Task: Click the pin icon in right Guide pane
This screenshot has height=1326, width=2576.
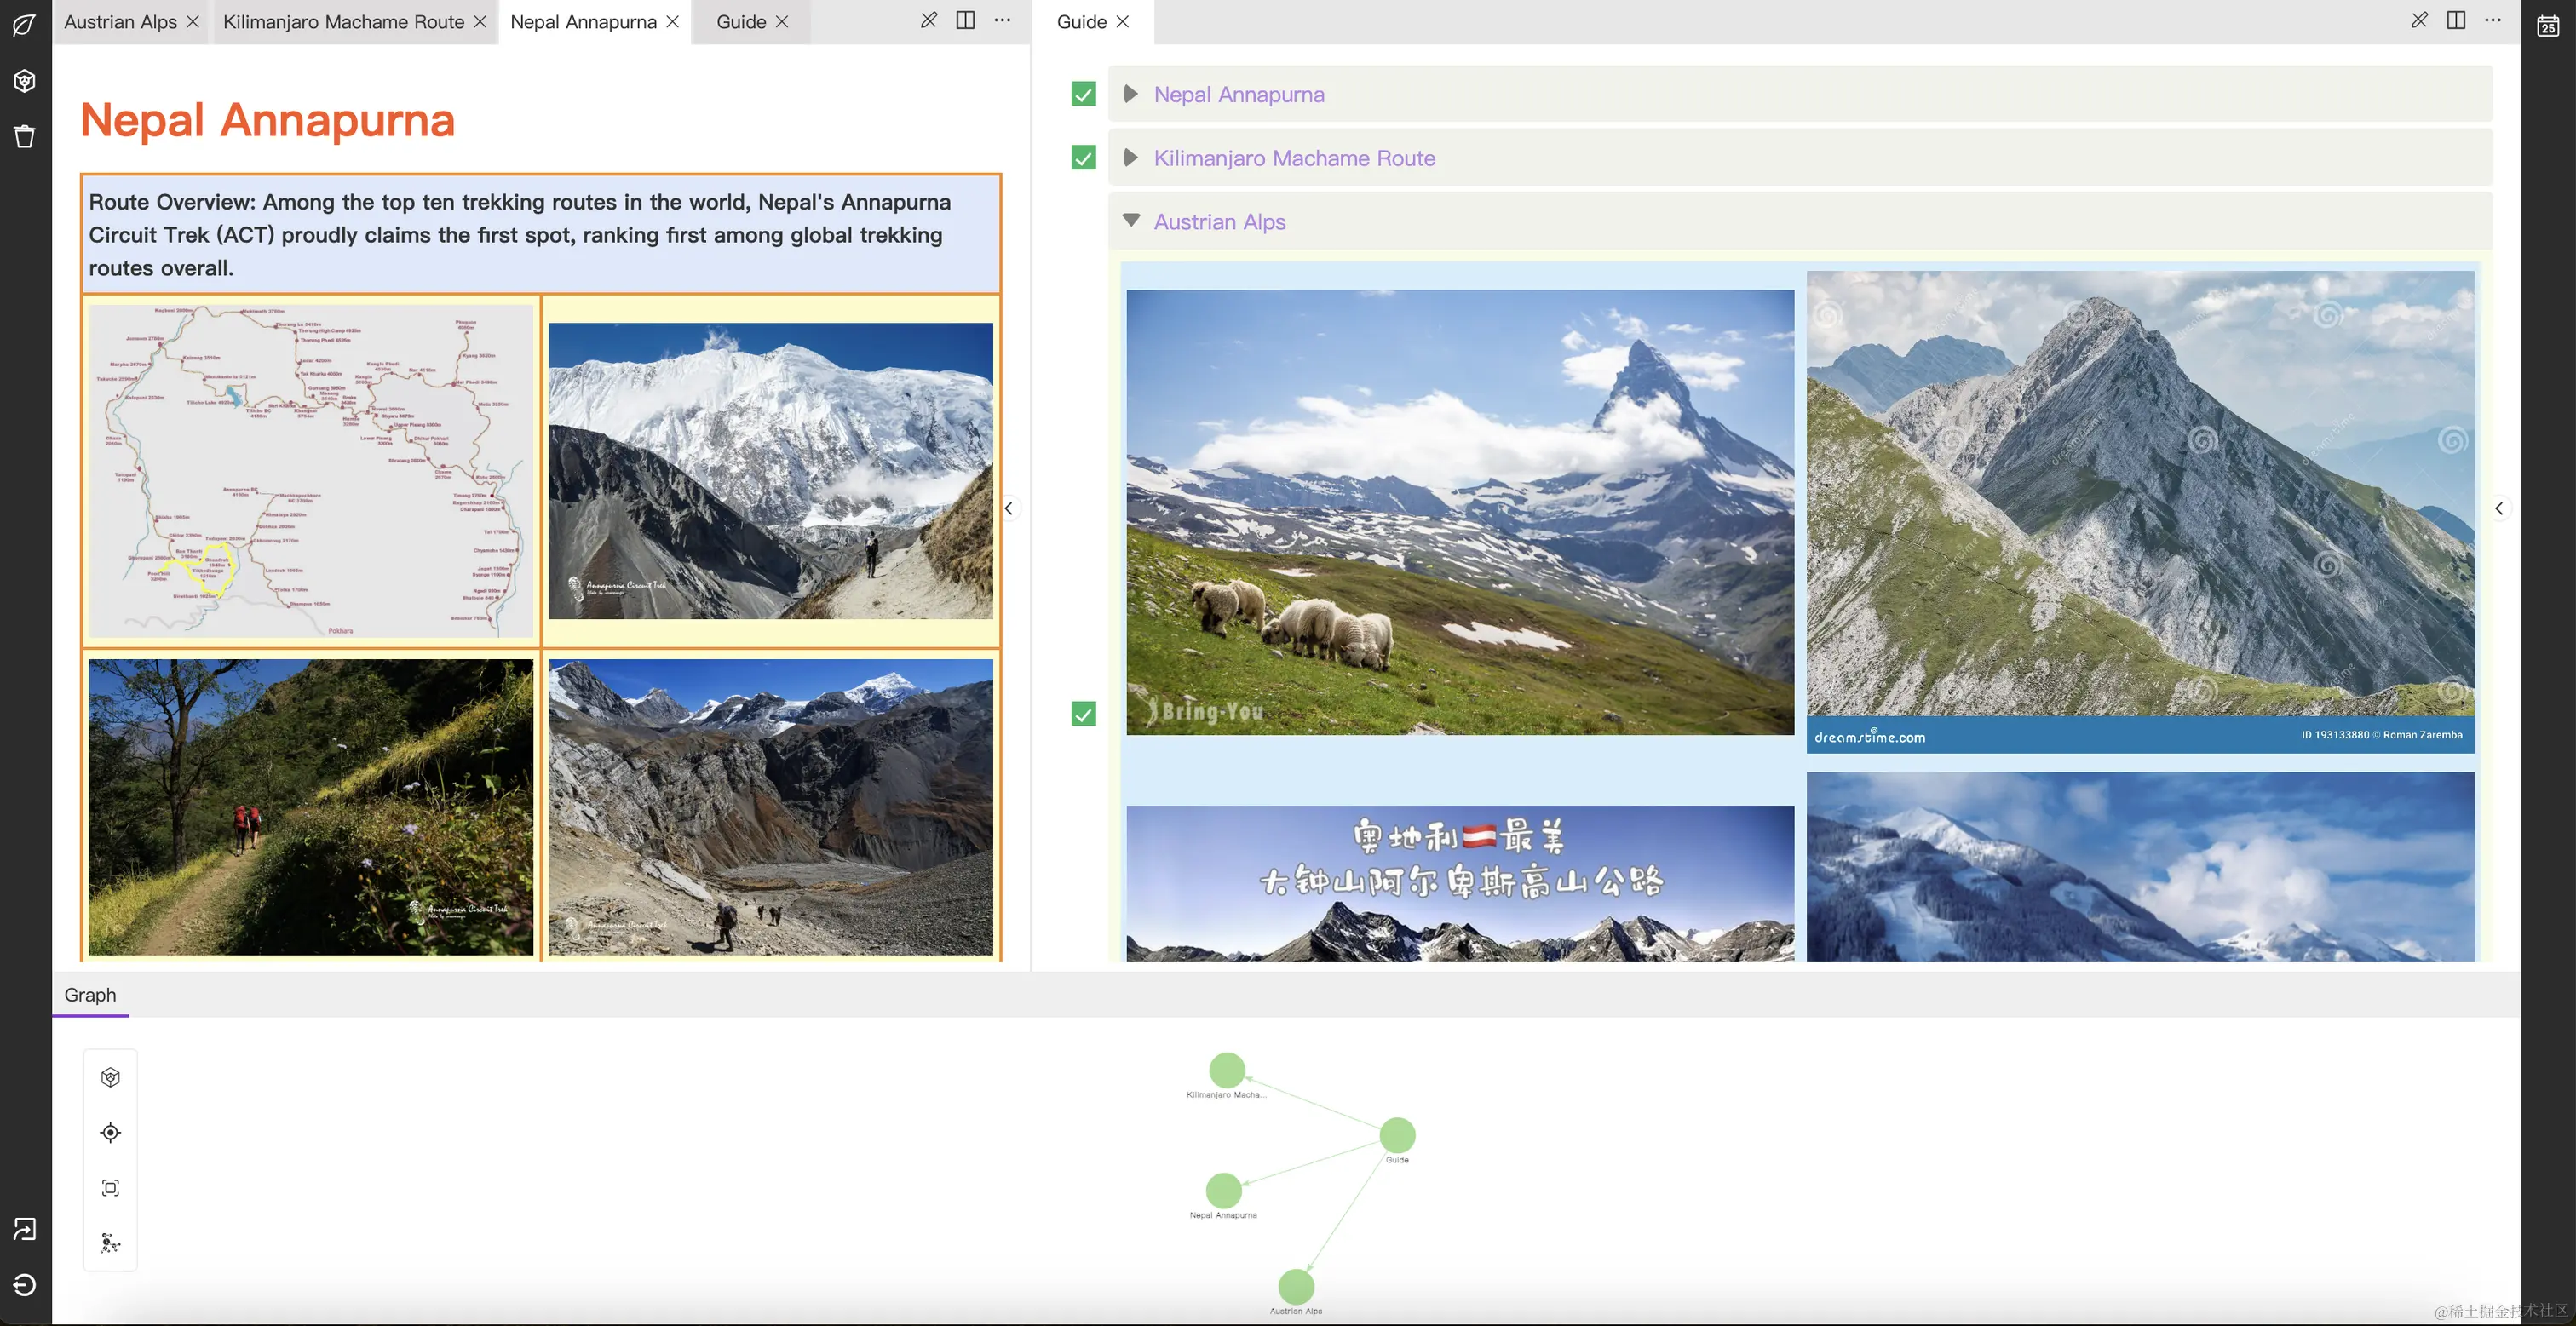Action: [x=2418, y=21]
